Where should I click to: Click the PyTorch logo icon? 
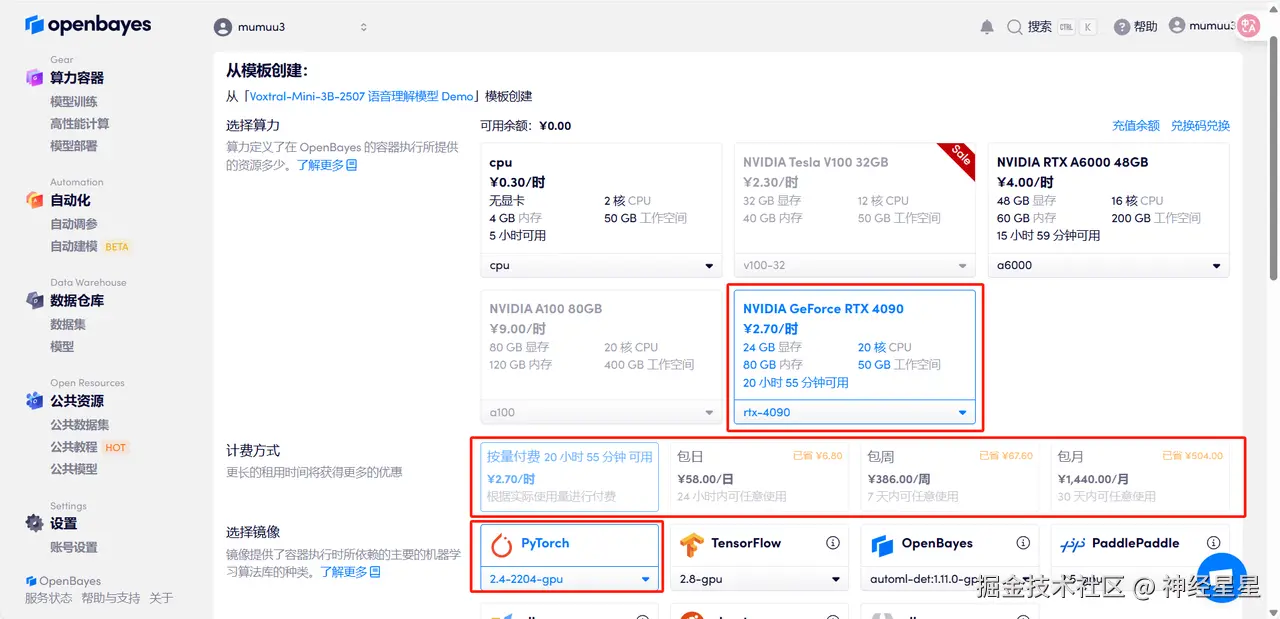(501, 544)
